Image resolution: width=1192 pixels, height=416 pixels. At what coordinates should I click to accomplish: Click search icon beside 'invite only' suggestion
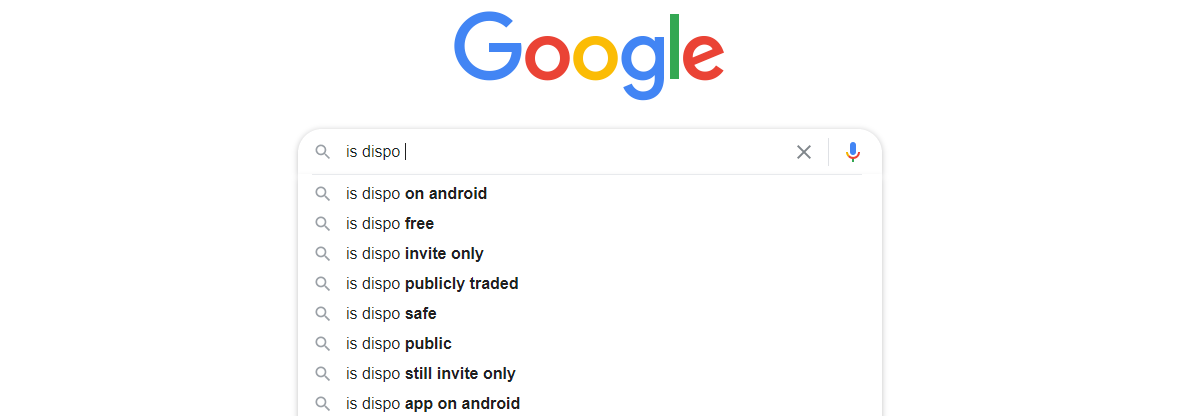323,253
